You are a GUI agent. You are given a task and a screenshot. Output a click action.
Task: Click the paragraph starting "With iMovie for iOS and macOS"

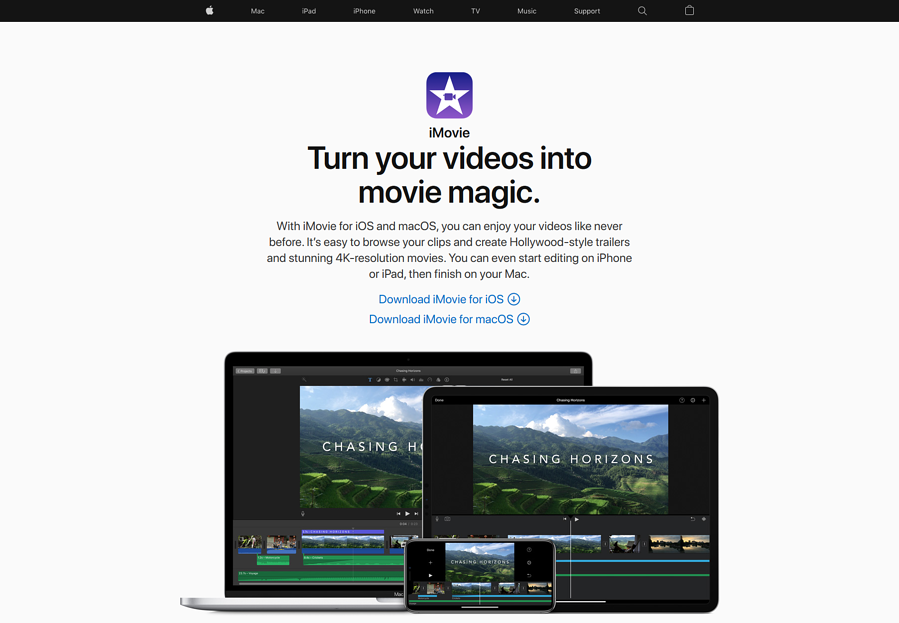(x=450, y=250)
